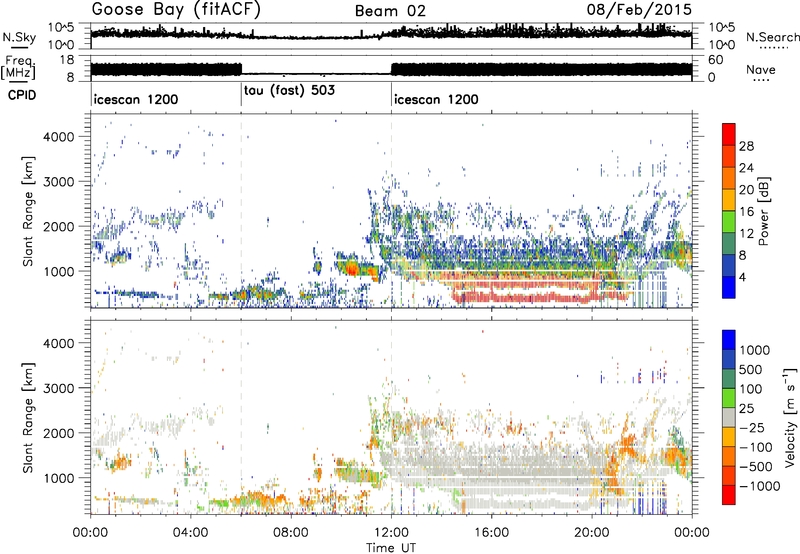The image size is (800, 554).
Task: Click the power panel "Slant Range [km]" label
Action: pos(28,211)
